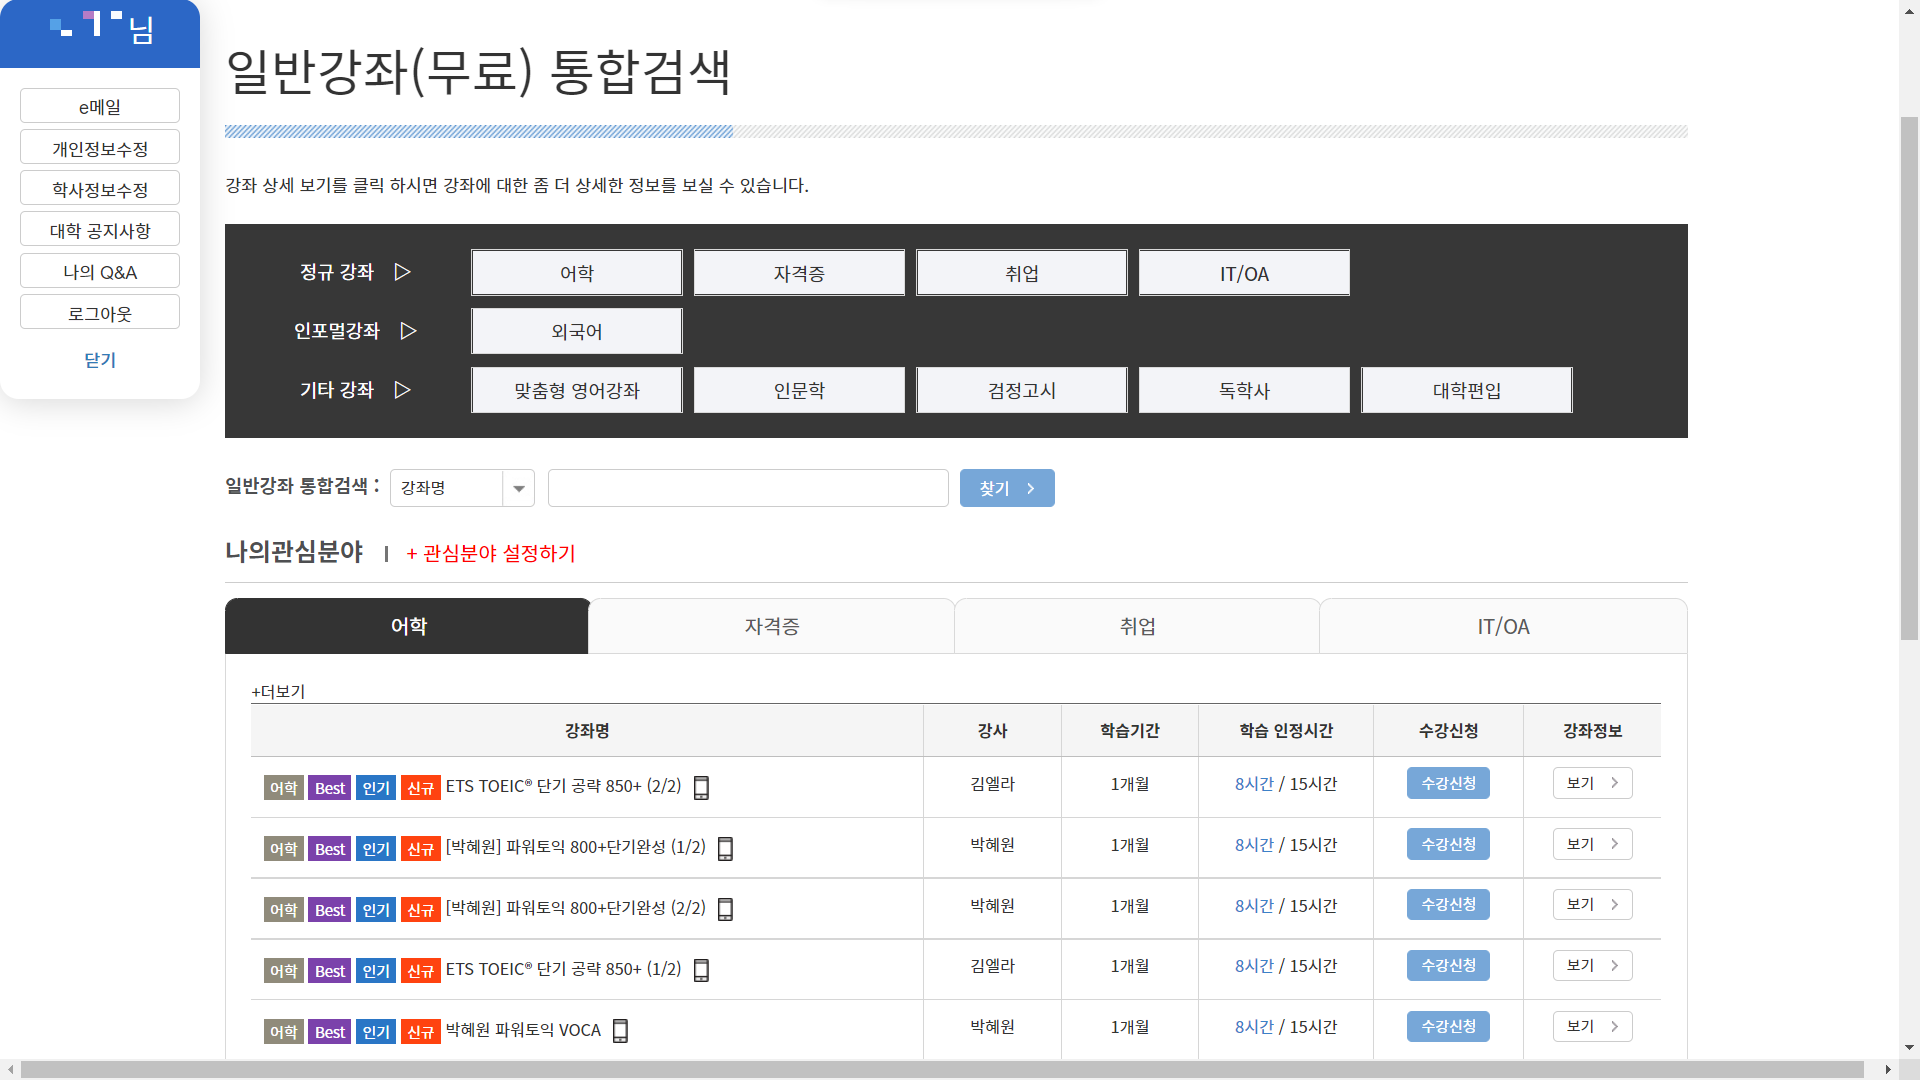Click the vertical page scrollbar
1920x1080 pixels.
1908,380
